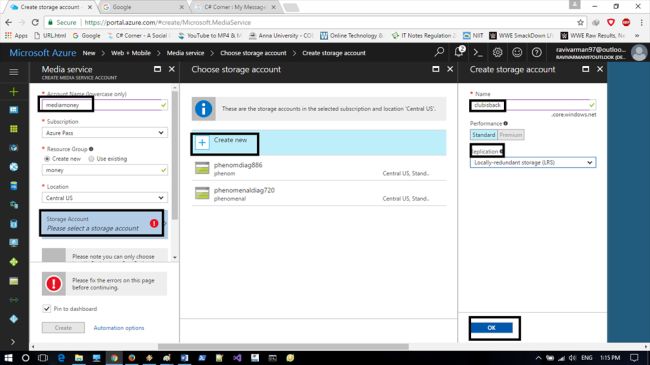Image resolution: width=650 pixels, height=365 pixels.
Task: Click the search magnifier in Azure top bar
Action: 439,52
